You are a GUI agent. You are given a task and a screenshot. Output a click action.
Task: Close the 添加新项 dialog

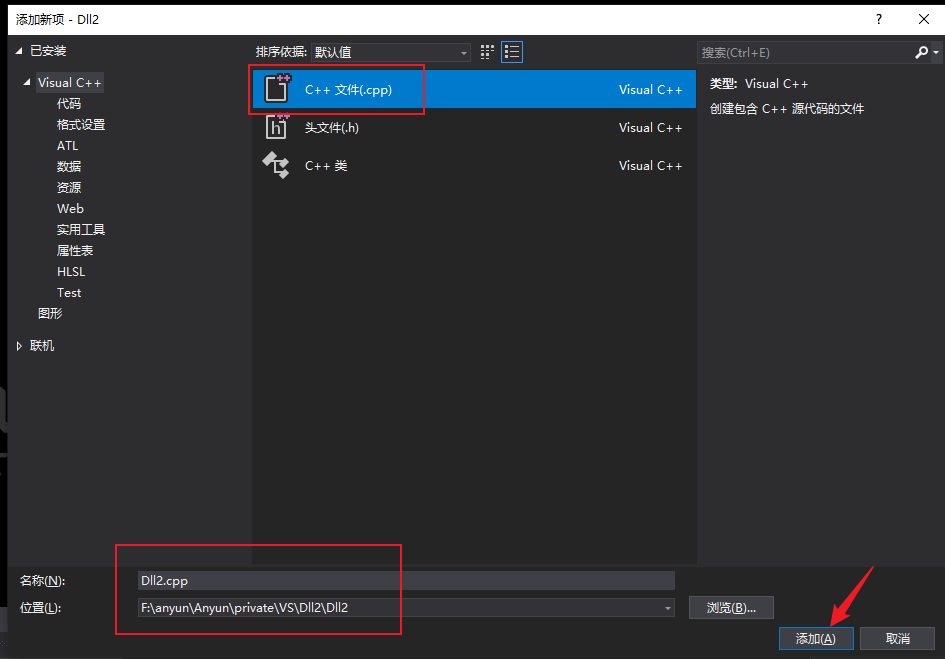(x=923, y=19)
